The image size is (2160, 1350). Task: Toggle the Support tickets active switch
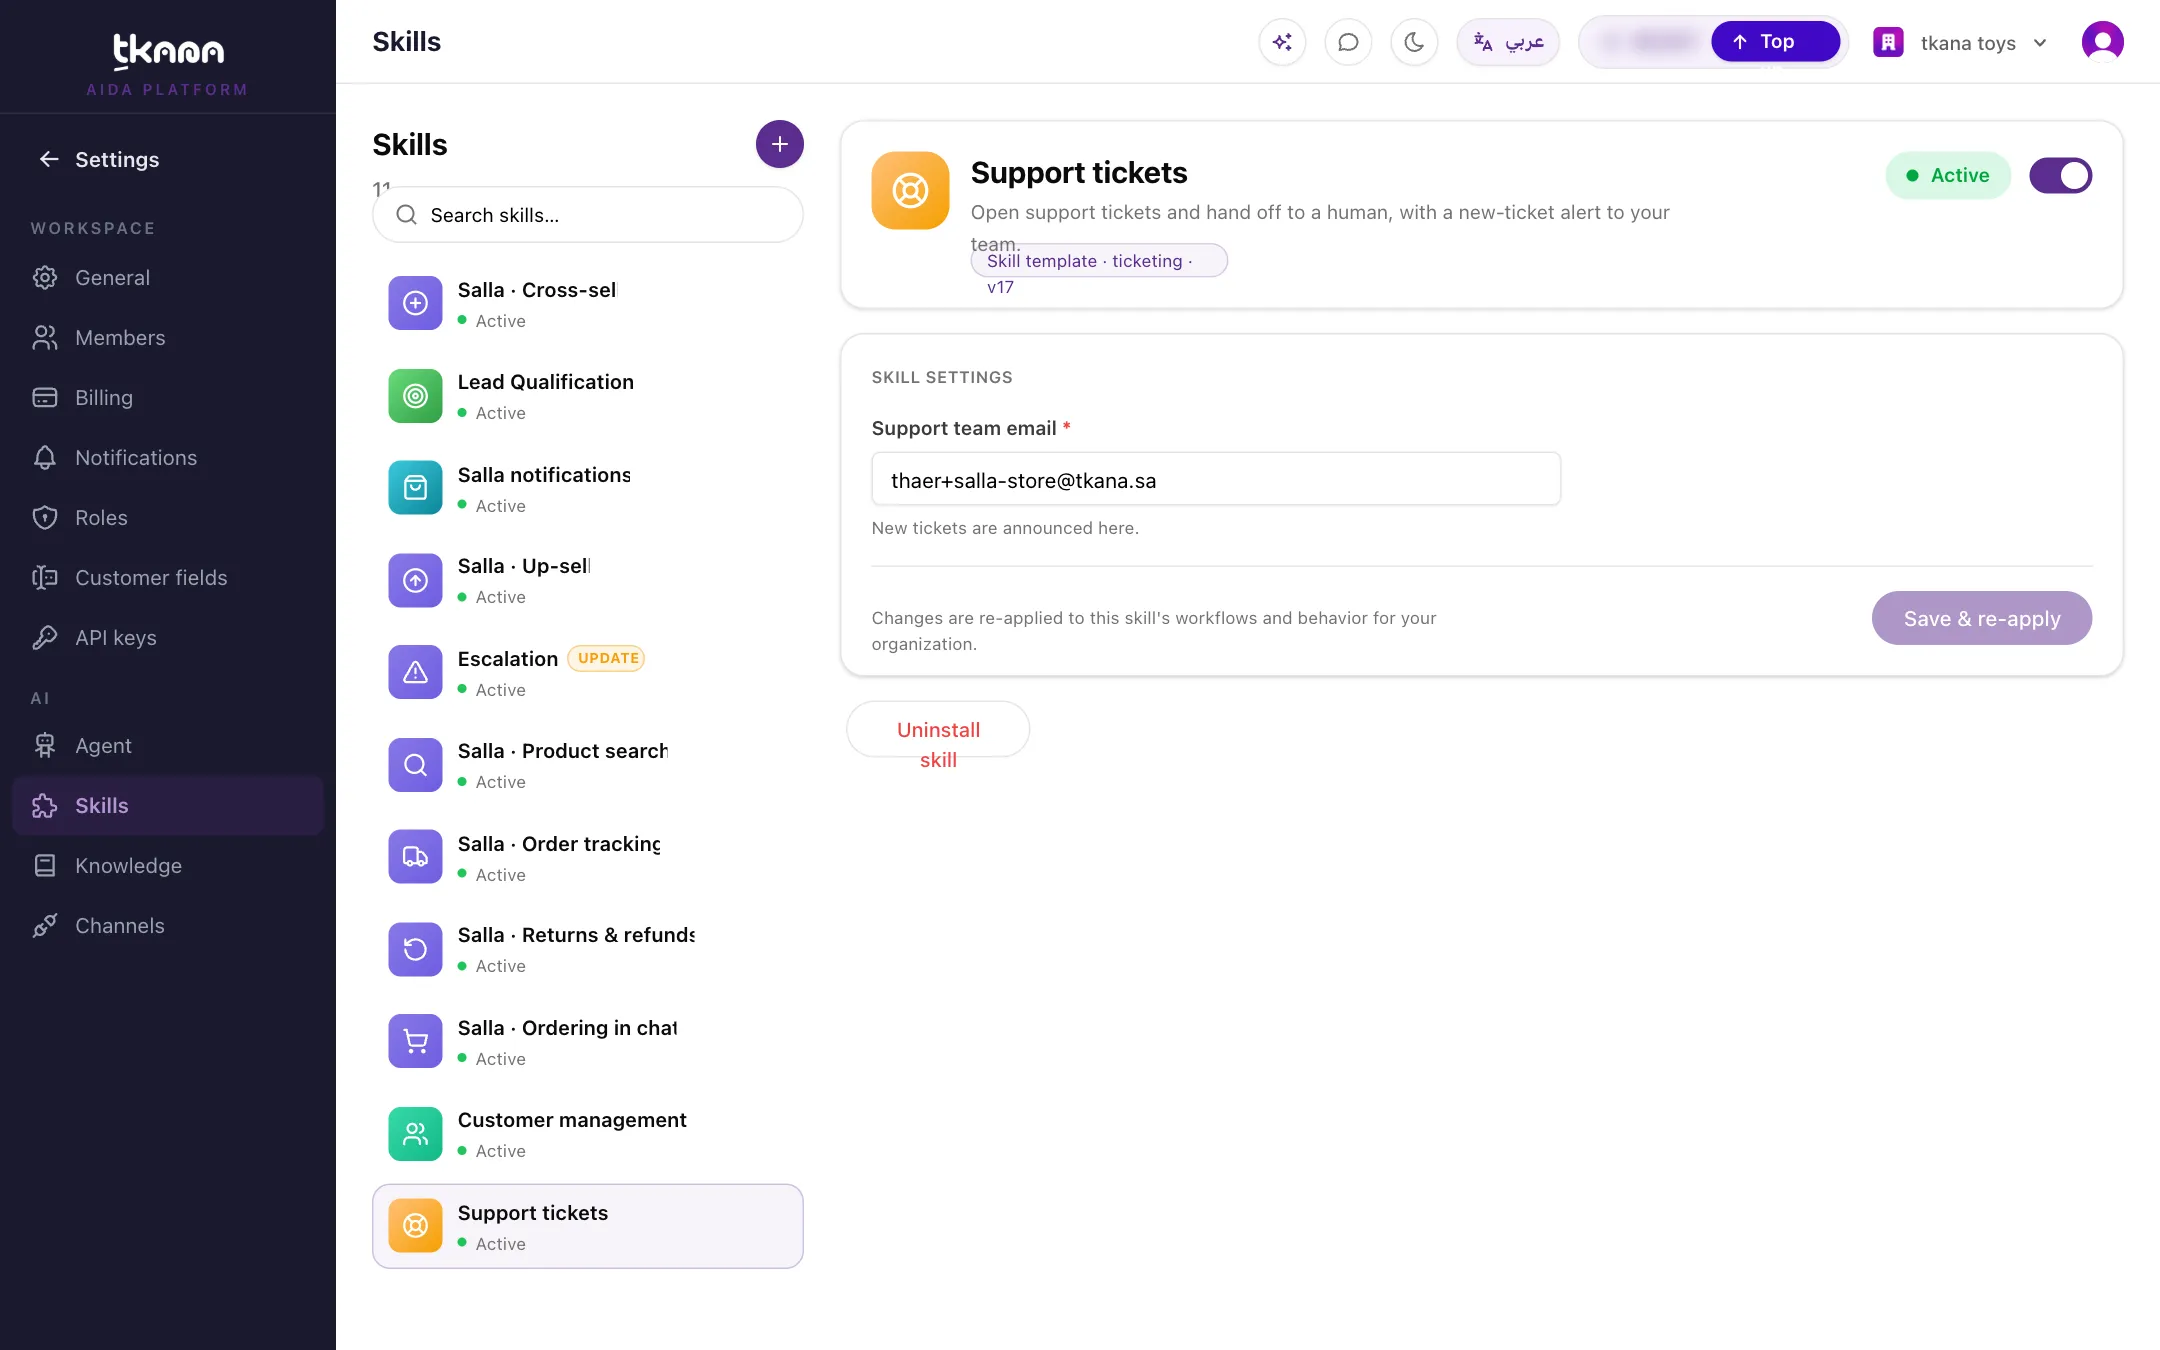(x=2060, y=176)
